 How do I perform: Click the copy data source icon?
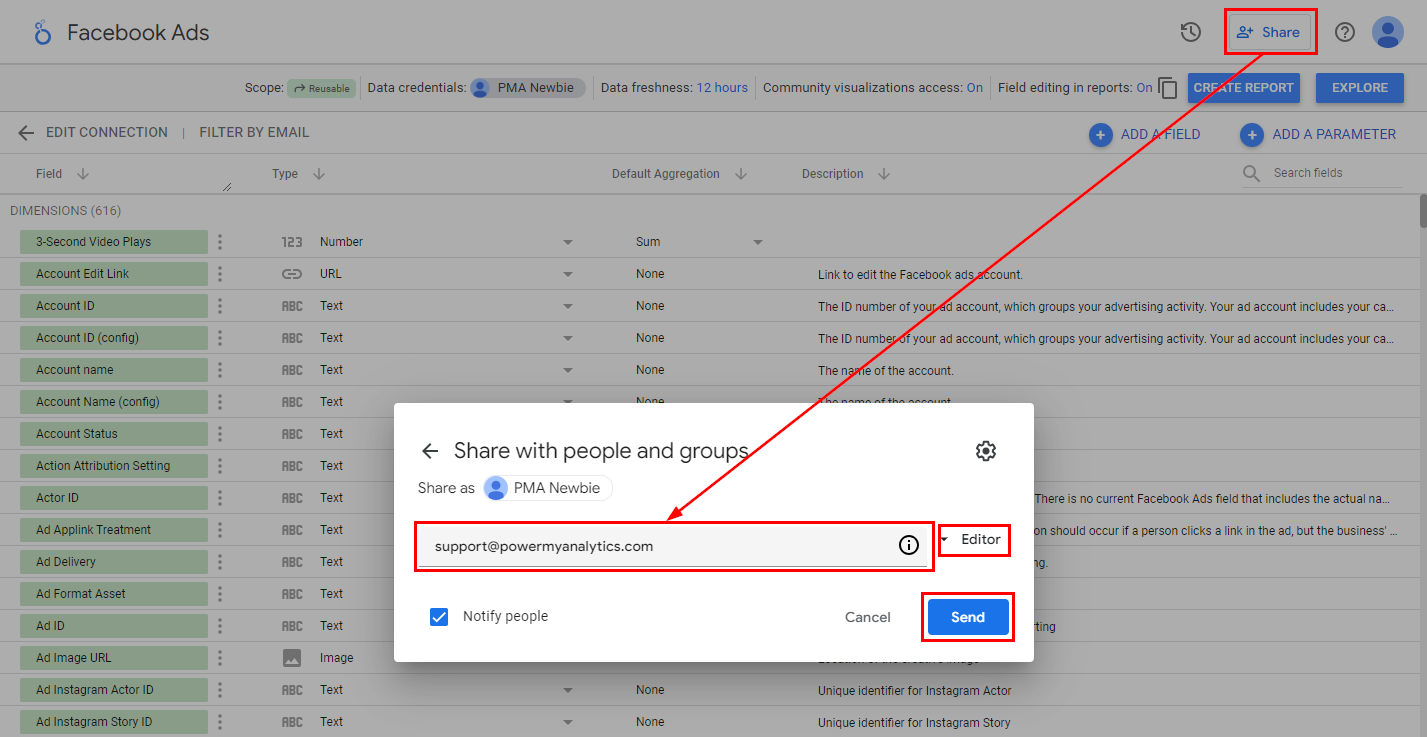1167,88
